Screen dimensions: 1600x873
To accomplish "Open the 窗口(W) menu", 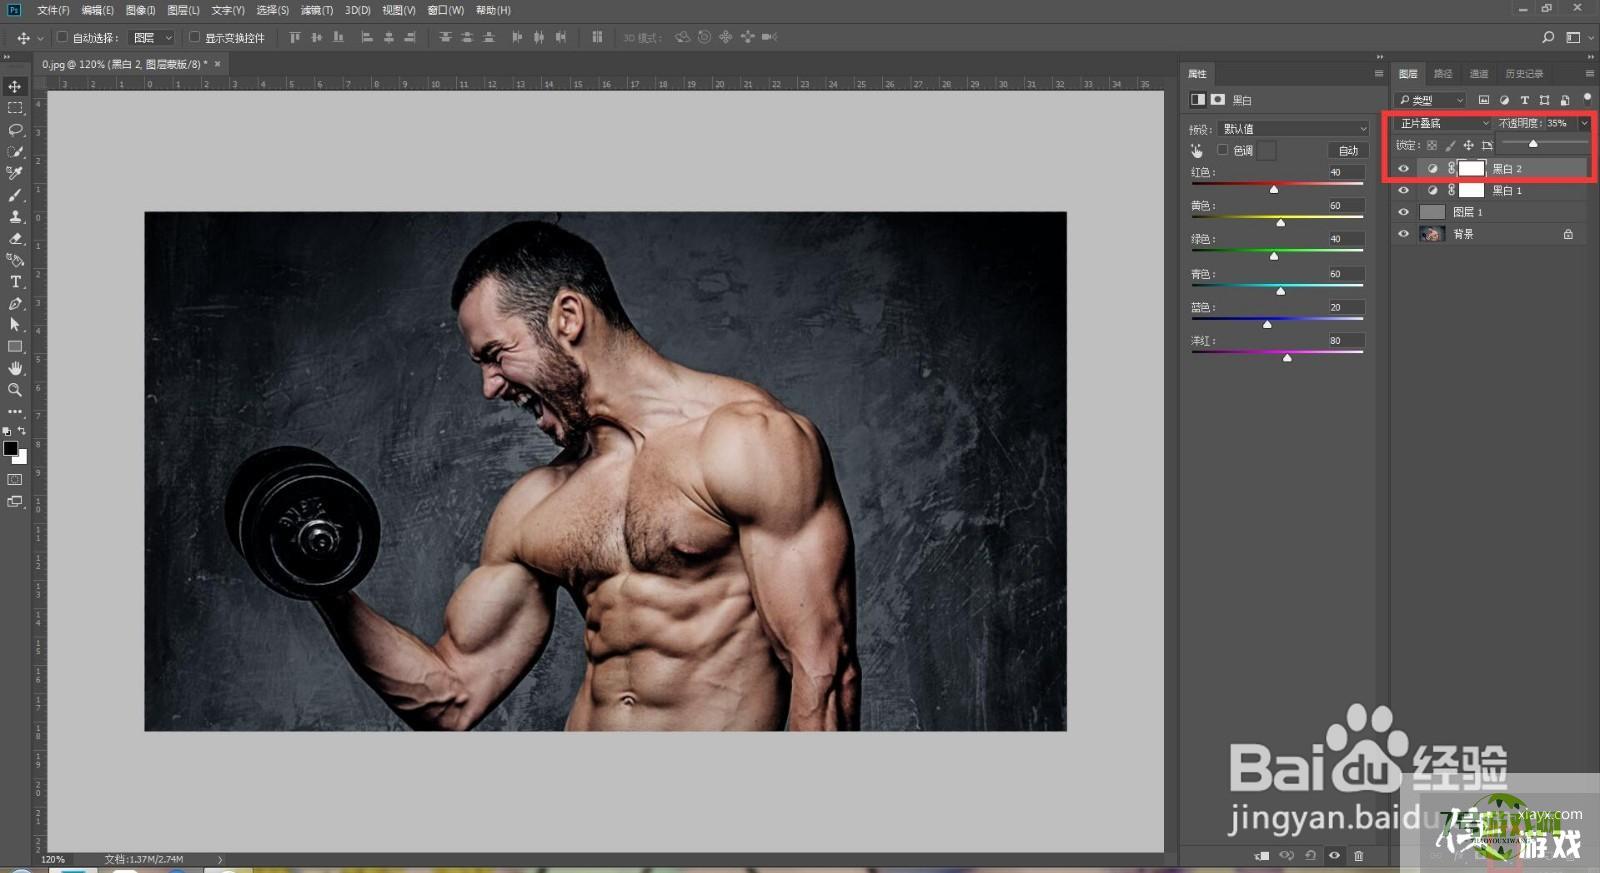I will [445, 10].
